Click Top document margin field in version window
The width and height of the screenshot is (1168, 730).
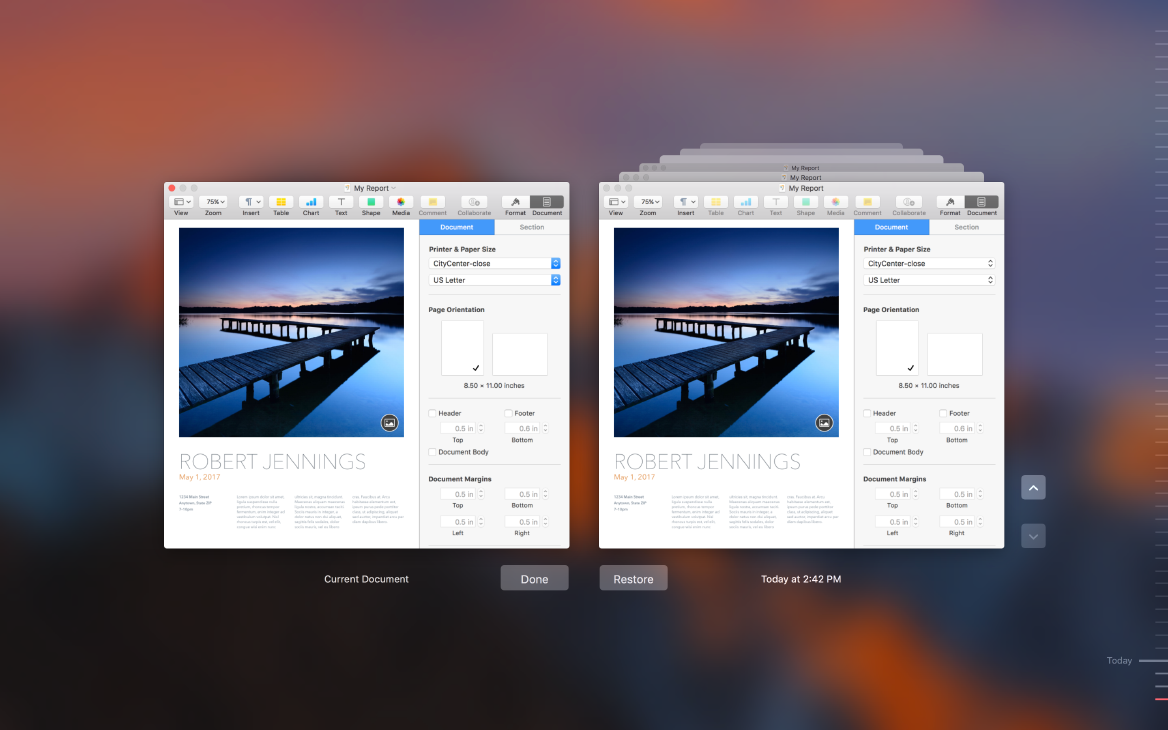click(893, 495)
